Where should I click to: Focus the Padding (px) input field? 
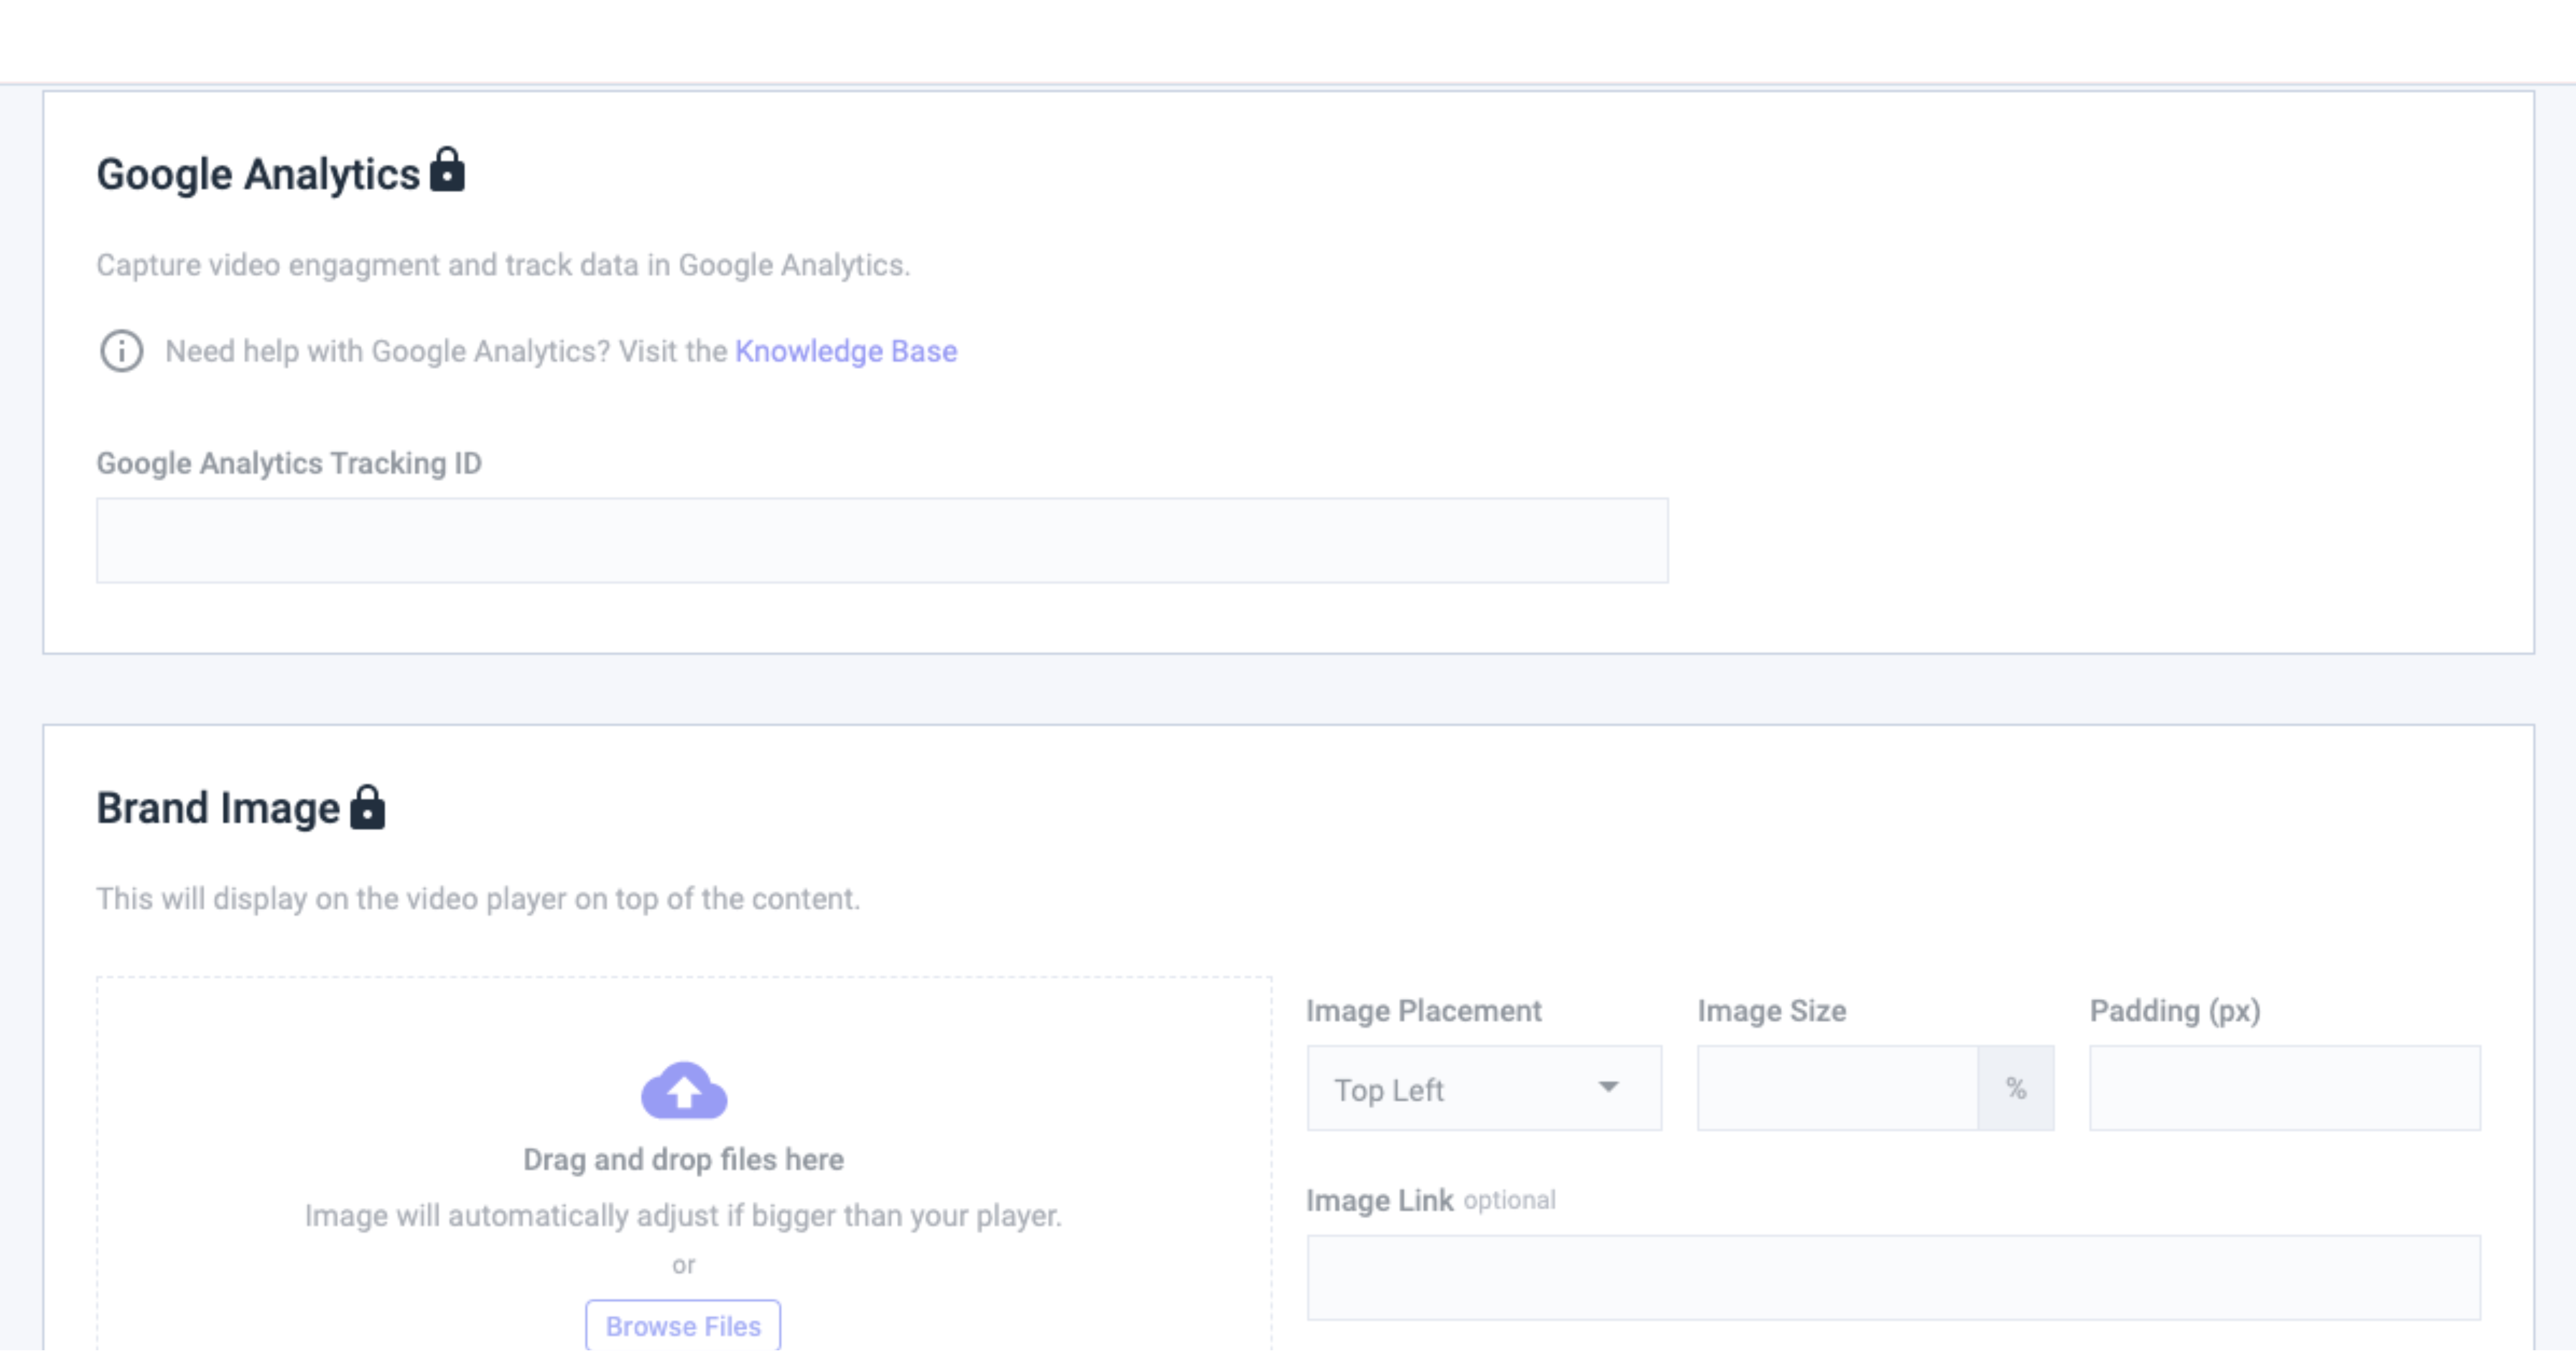point(2285,1089)
